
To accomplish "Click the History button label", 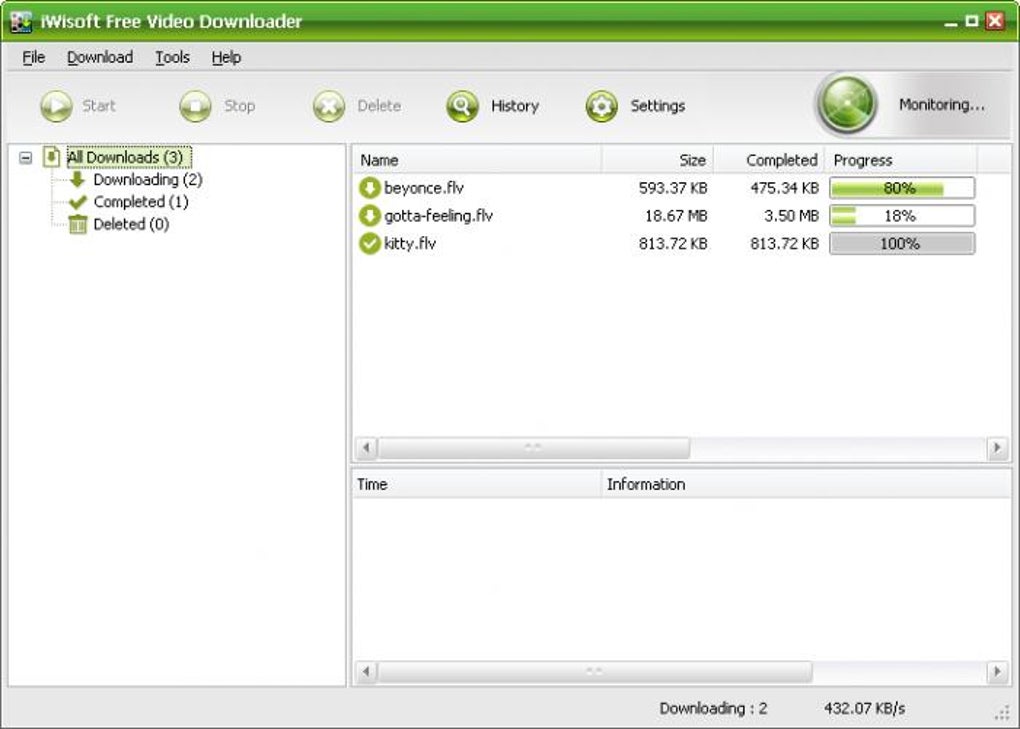I will point(515,106).
